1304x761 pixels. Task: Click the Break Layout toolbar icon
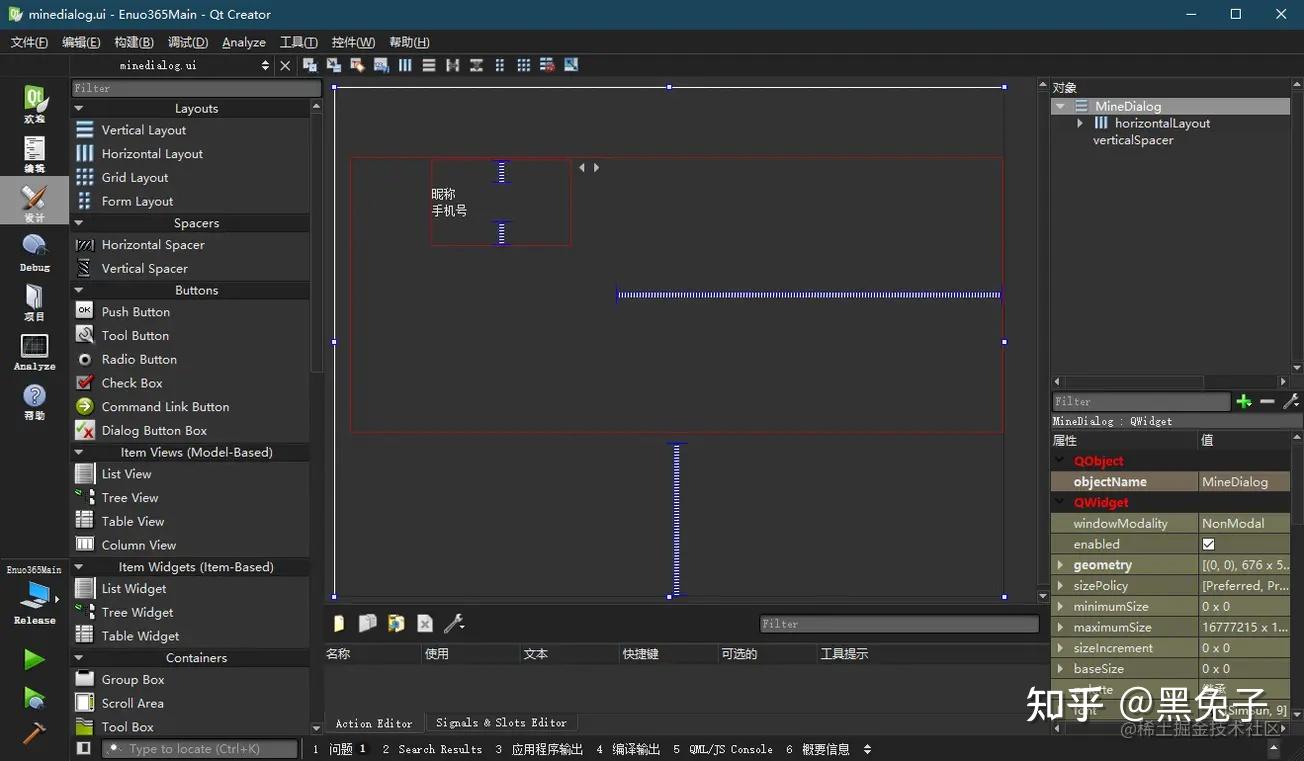[547, 65]
